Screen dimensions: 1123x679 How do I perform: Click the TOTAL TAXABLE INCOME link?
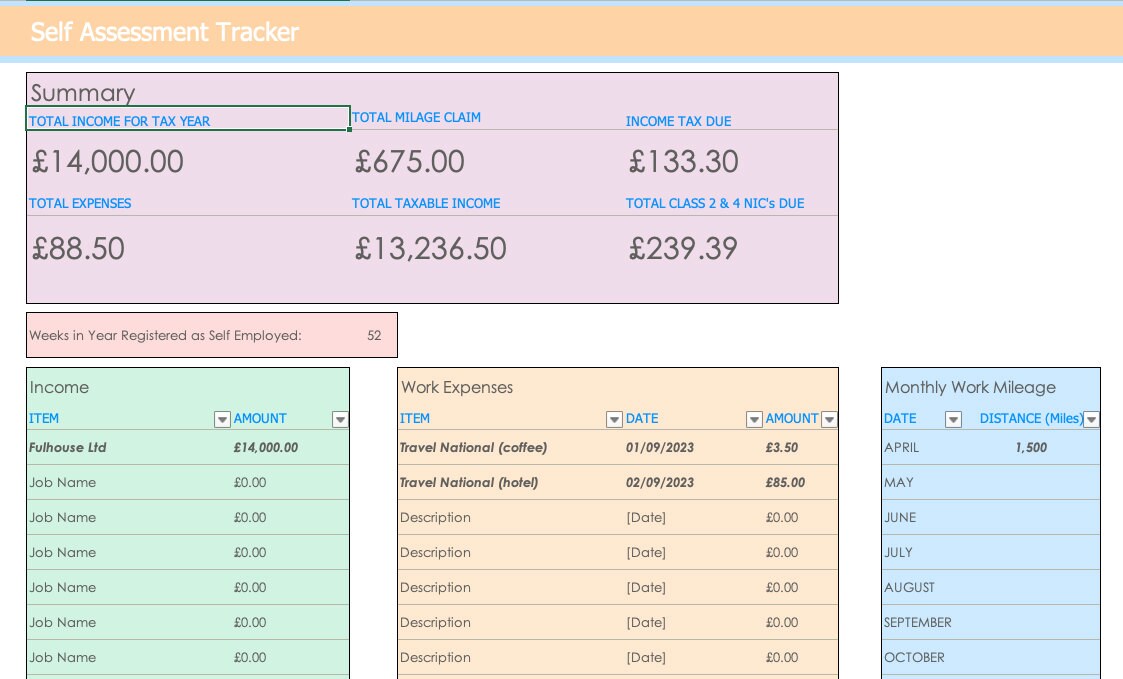click(x=426, y=203)
